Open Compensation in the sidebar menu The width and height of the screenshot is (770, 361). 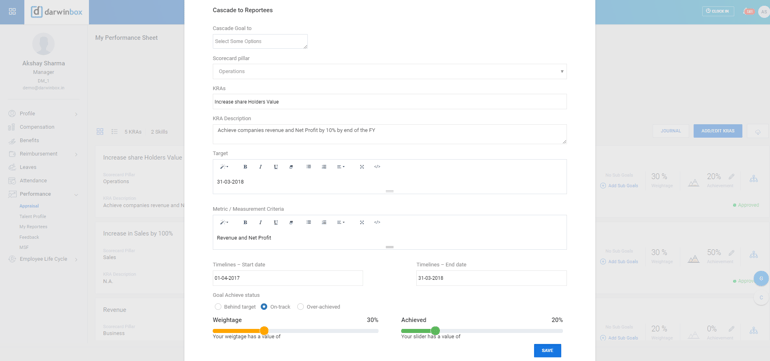[x=37, y=127]
